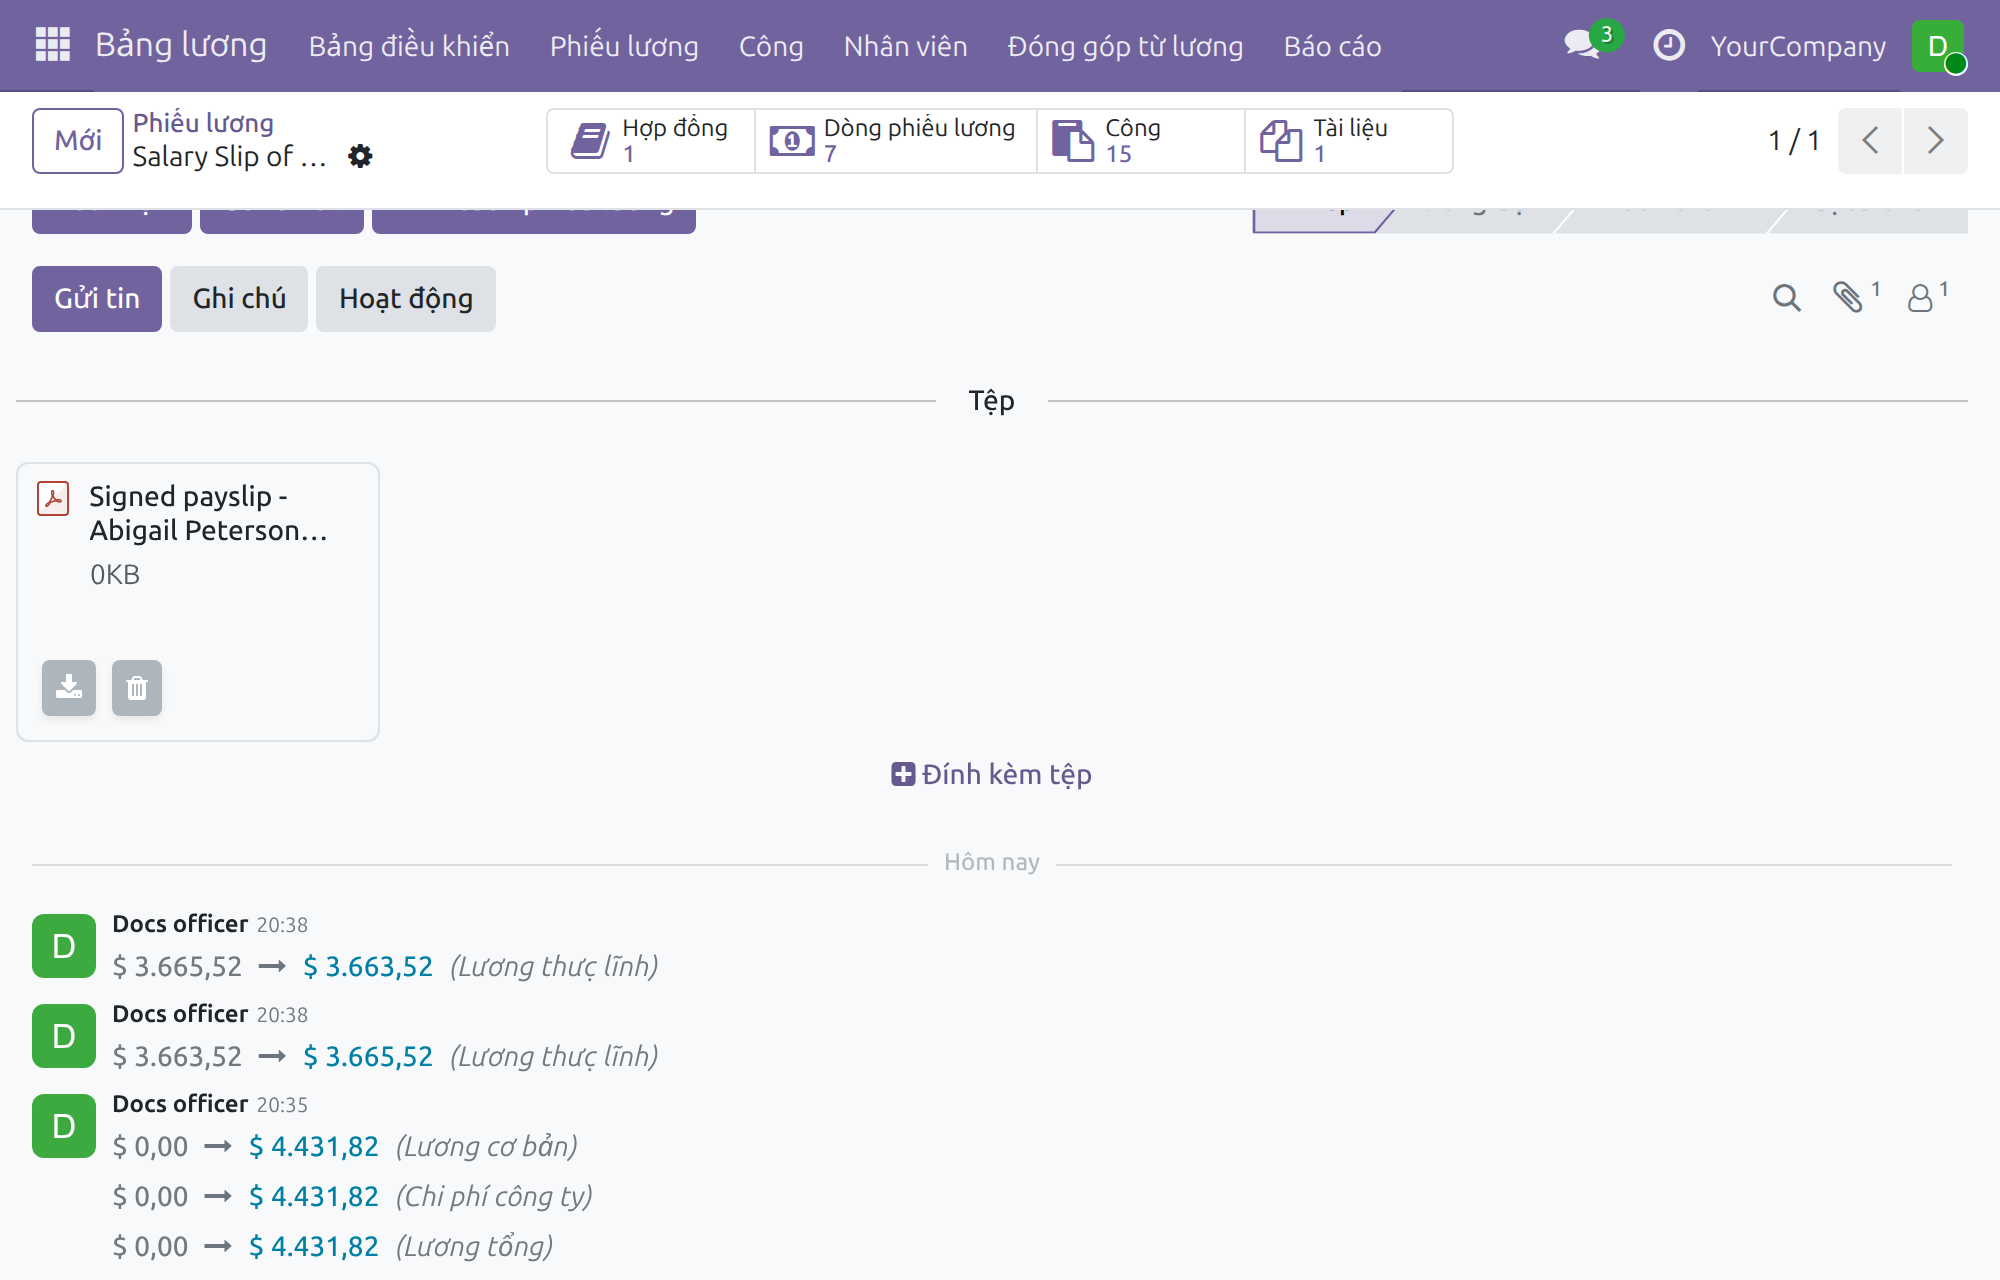Click the paperclip attachments icon

(1855, 296)
